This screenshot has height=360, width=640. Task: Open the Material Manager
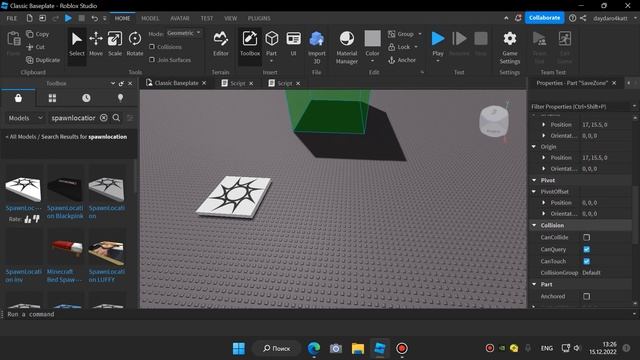[347, 47]
